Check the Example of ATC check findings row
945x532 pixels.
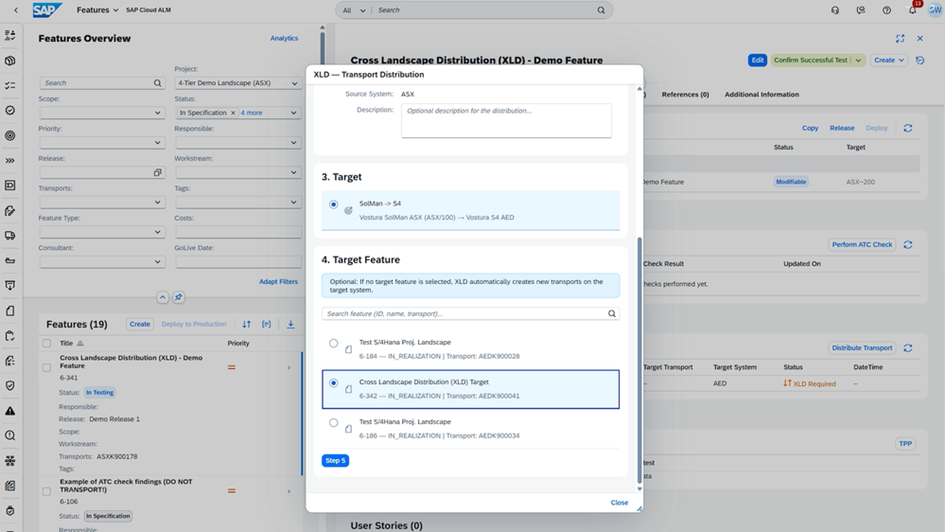(46, 492)
